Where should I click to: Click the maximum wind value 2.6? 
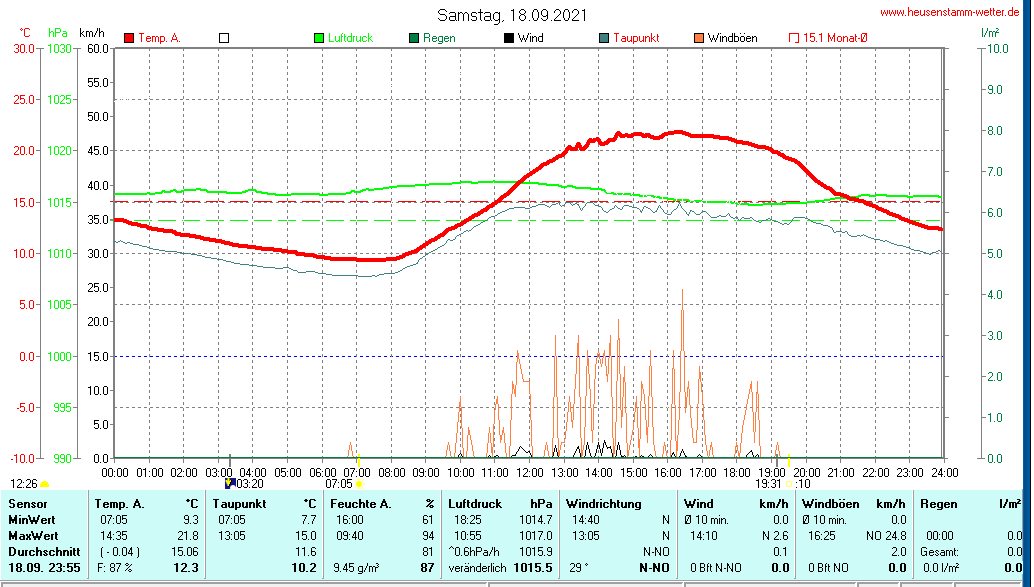point(781,536)
